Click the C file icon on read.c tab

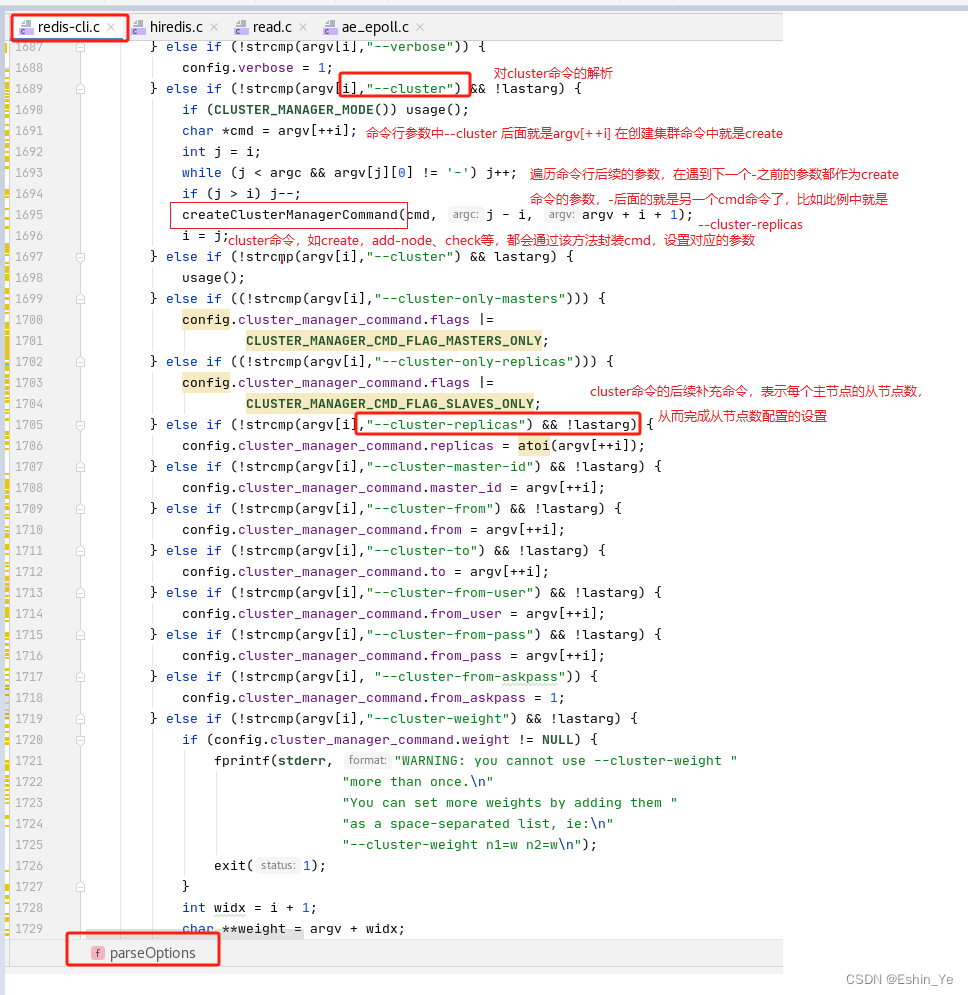[x=241, y=27]
